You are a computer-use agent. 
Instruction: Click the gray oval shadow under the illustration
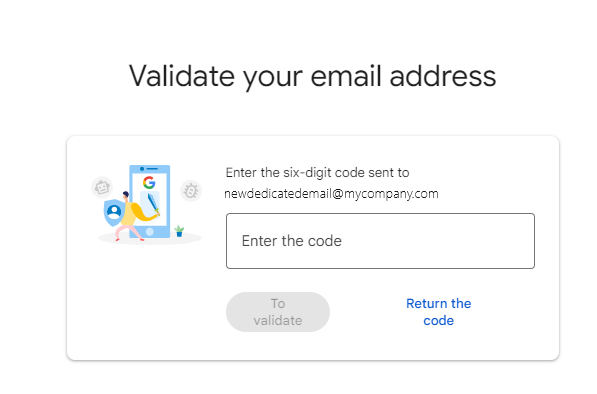tap(150, 239)
